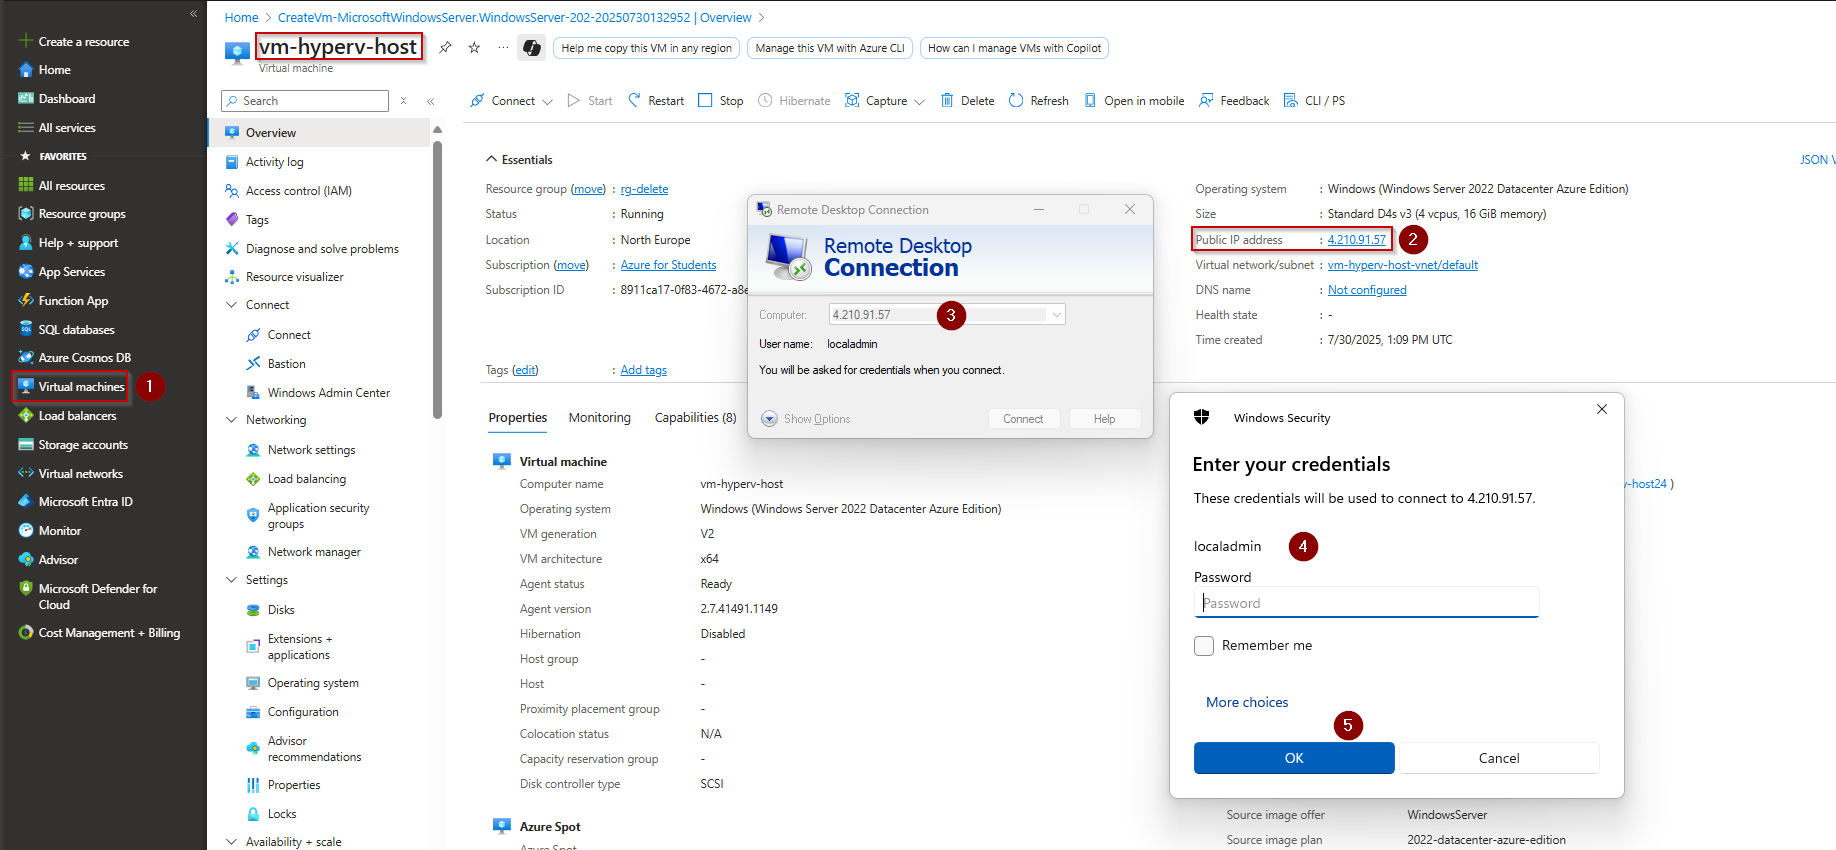Click More choices link
Image resolution: width=1836 pixels, height=850 pixels.
click(x=1247, y=703)
